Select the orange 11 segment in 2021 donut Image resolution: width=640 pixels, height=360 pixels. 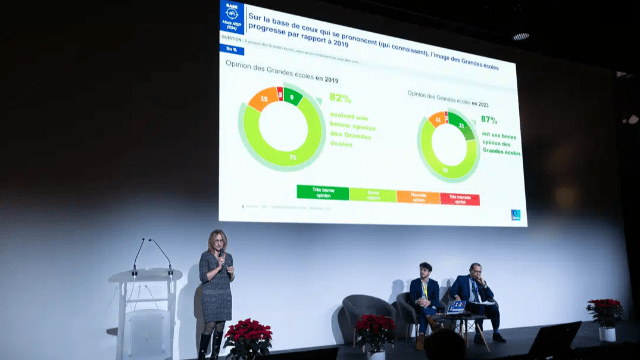click(437, 120)
